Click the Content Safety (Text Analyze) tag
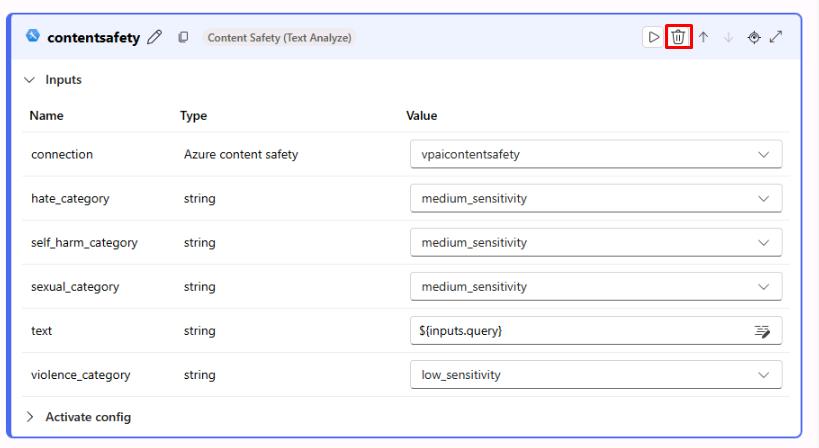The image size is (819, 448). click(x=279, y=38)
